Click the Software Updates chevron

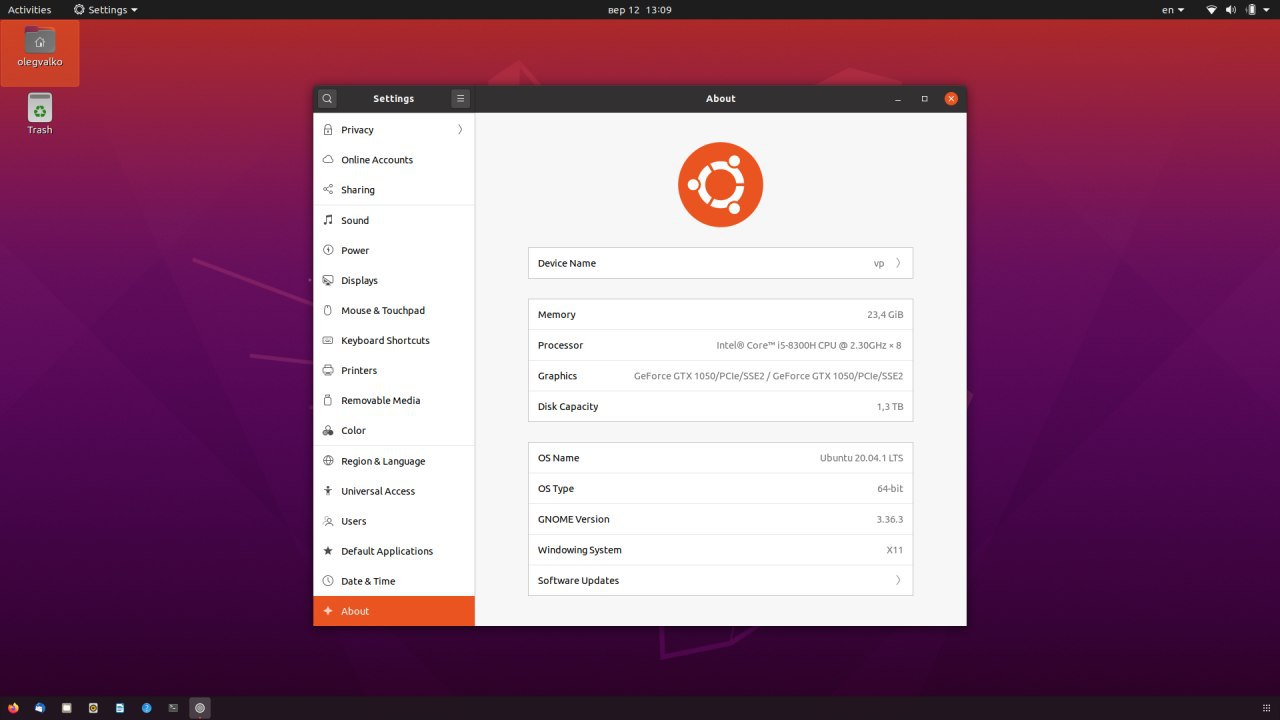click(898, 580)
